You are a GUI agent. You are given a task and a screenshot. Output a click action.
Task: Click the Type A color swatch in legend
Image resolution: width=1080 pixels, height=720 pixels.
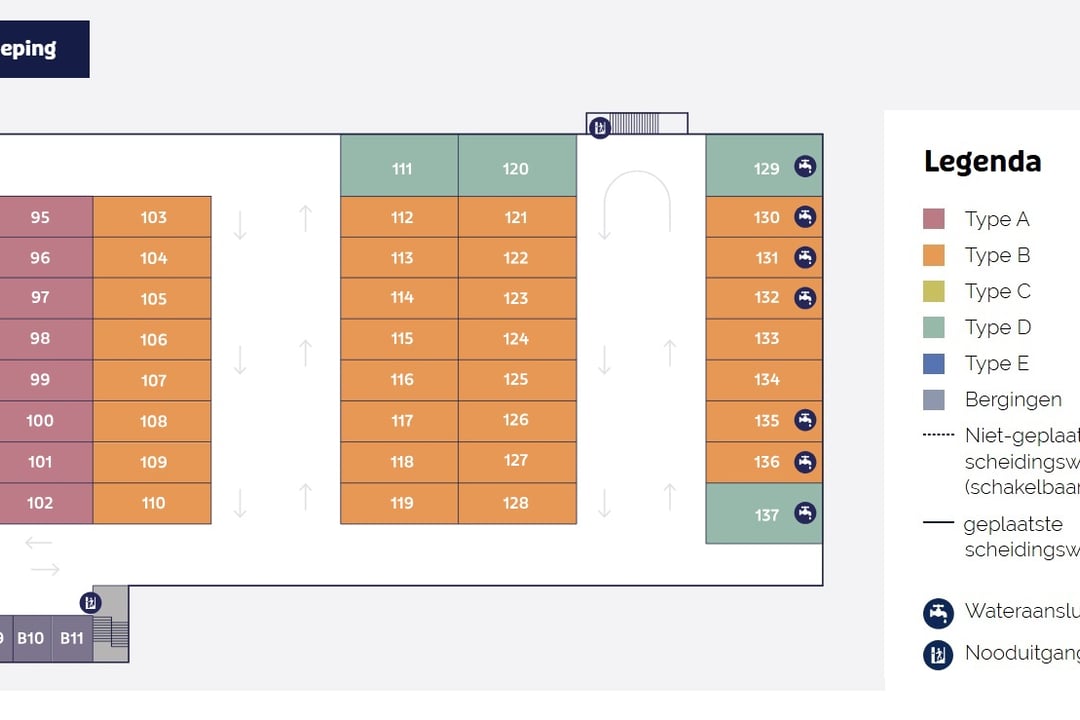pos(933,219)
